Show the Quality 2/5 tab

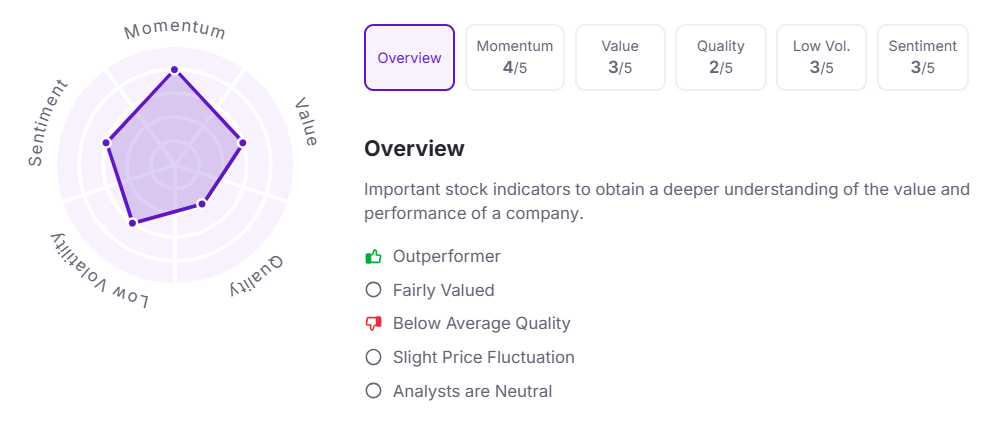721,58
